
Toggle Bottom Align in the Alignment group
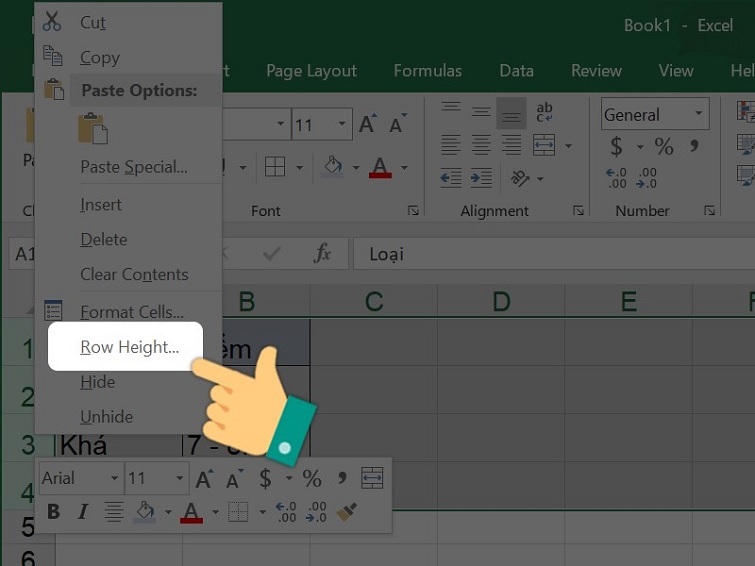tap(511, 113)
